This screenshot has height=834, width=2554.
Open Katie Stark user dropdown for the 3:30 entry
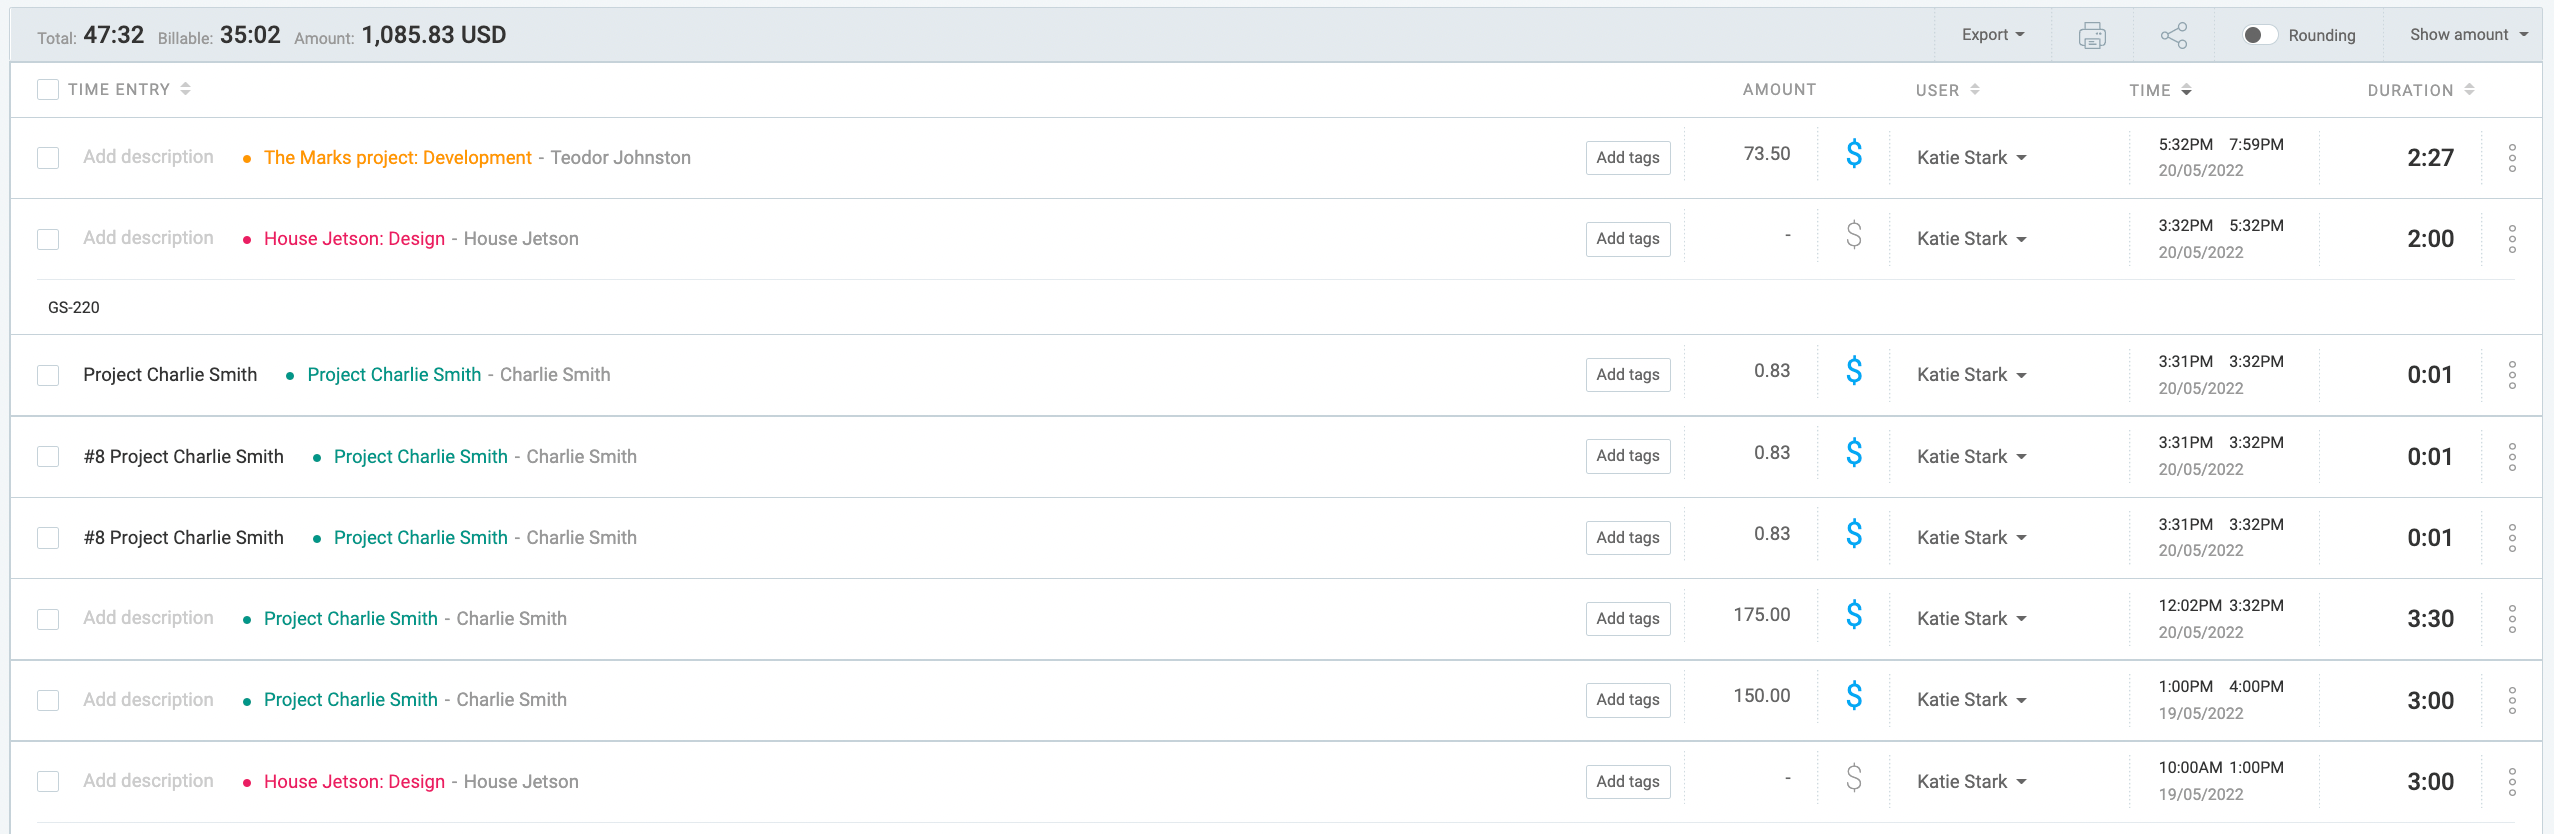coord(1972,619)
